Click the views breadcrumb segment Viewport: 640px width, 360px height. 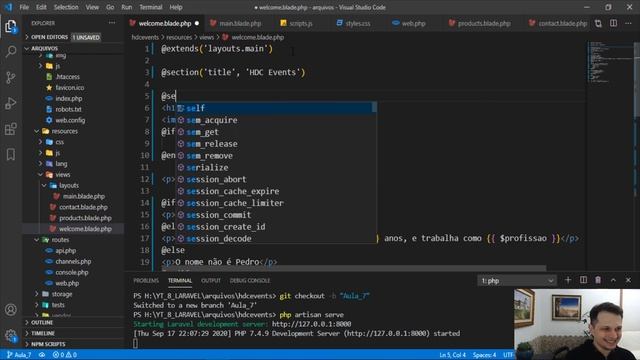pos(207,37)
